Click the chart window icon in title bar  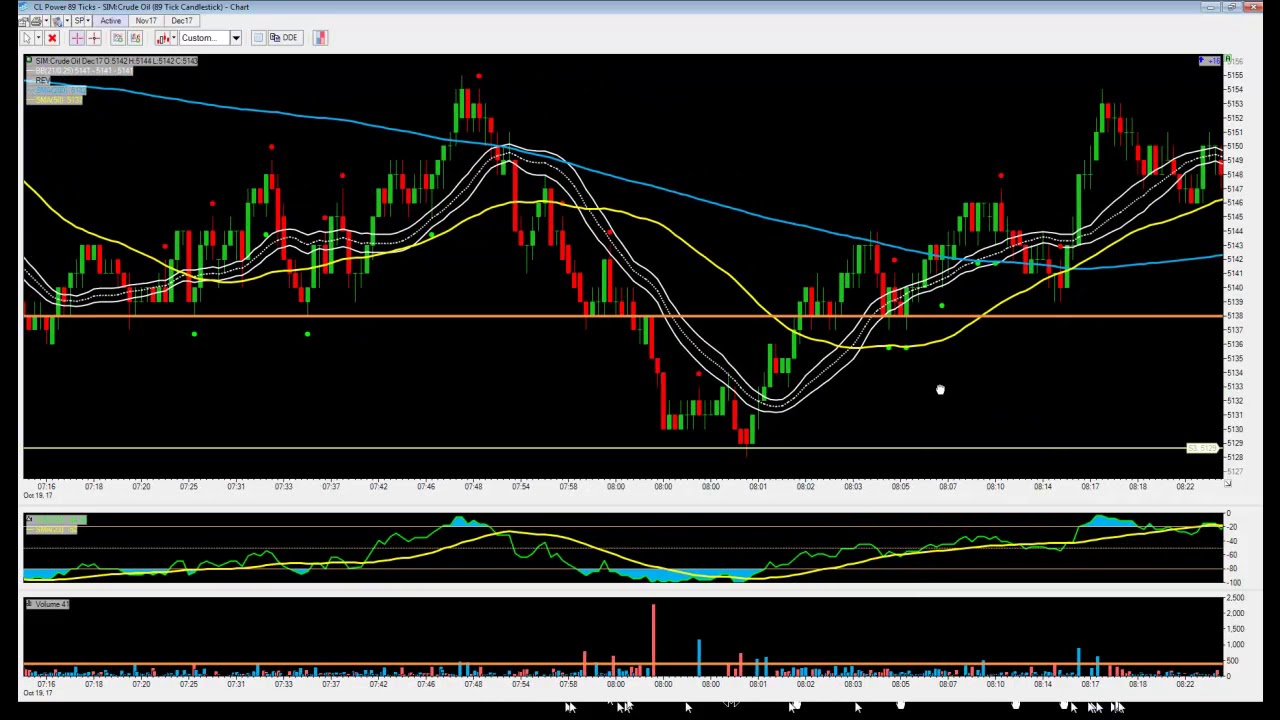[24, 7]
